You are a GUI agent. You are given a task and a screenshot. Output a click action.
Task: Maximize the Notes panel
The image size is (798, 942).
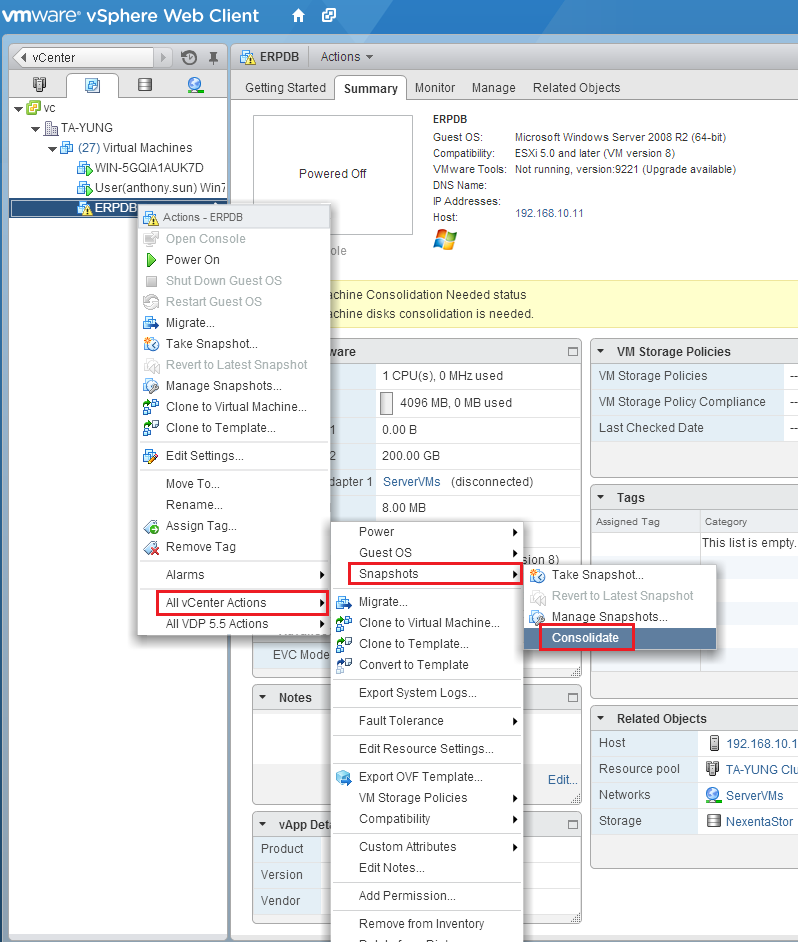click(573, 697)
